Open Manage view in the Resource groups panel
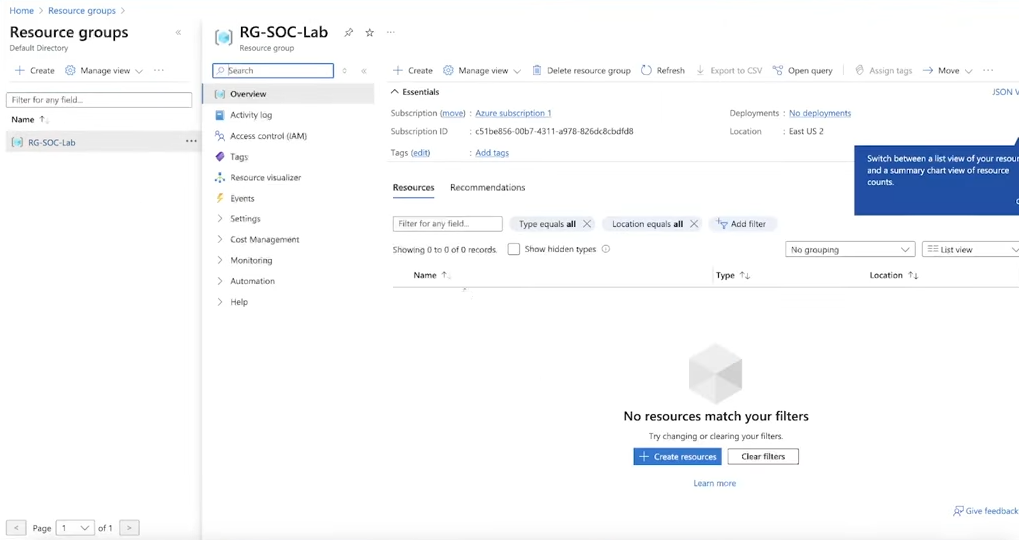1019x540 pixels. point(104,70)
